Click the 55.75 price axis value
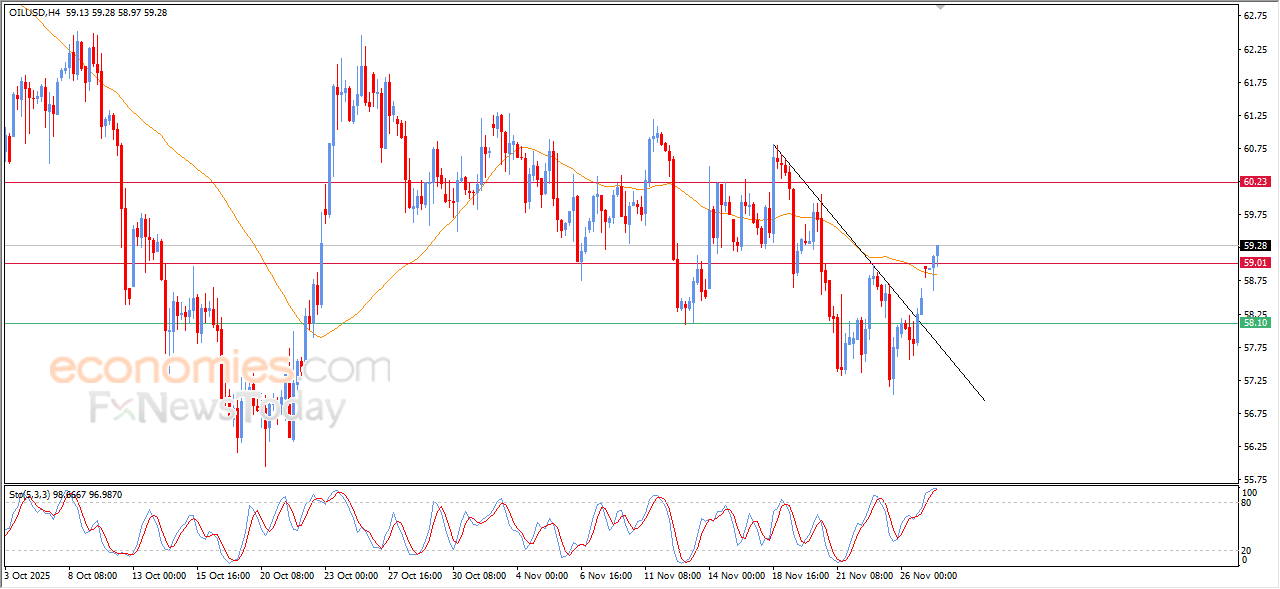 point(1256,480)
